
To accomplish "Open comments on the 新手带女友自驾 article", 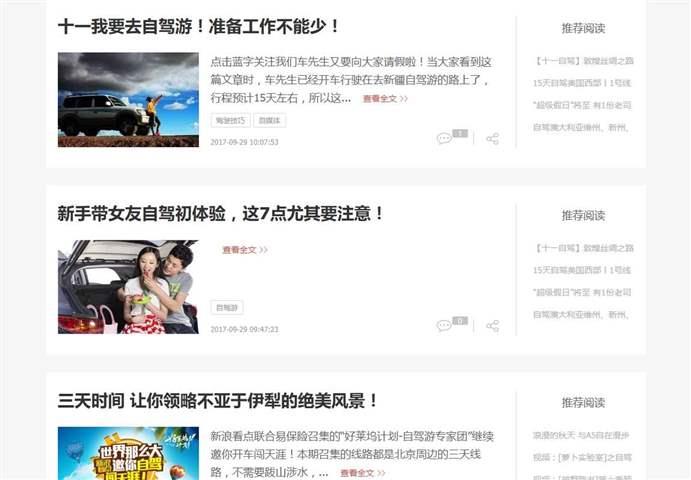I will point(445,325).
